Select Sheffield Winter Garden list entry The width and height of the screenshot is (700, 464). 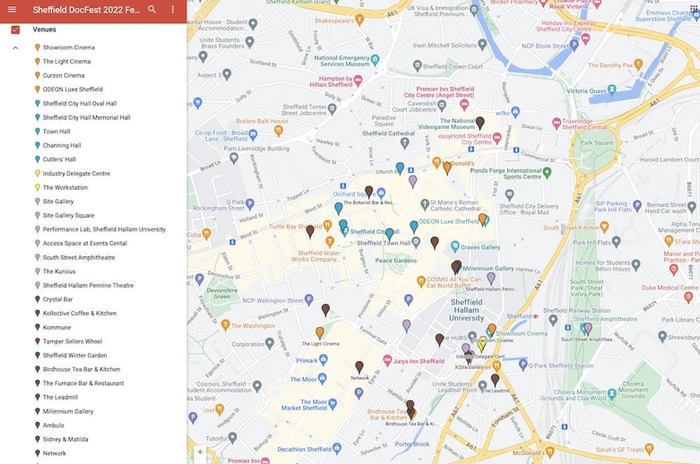pyautogui.click(x=75, y=355)
